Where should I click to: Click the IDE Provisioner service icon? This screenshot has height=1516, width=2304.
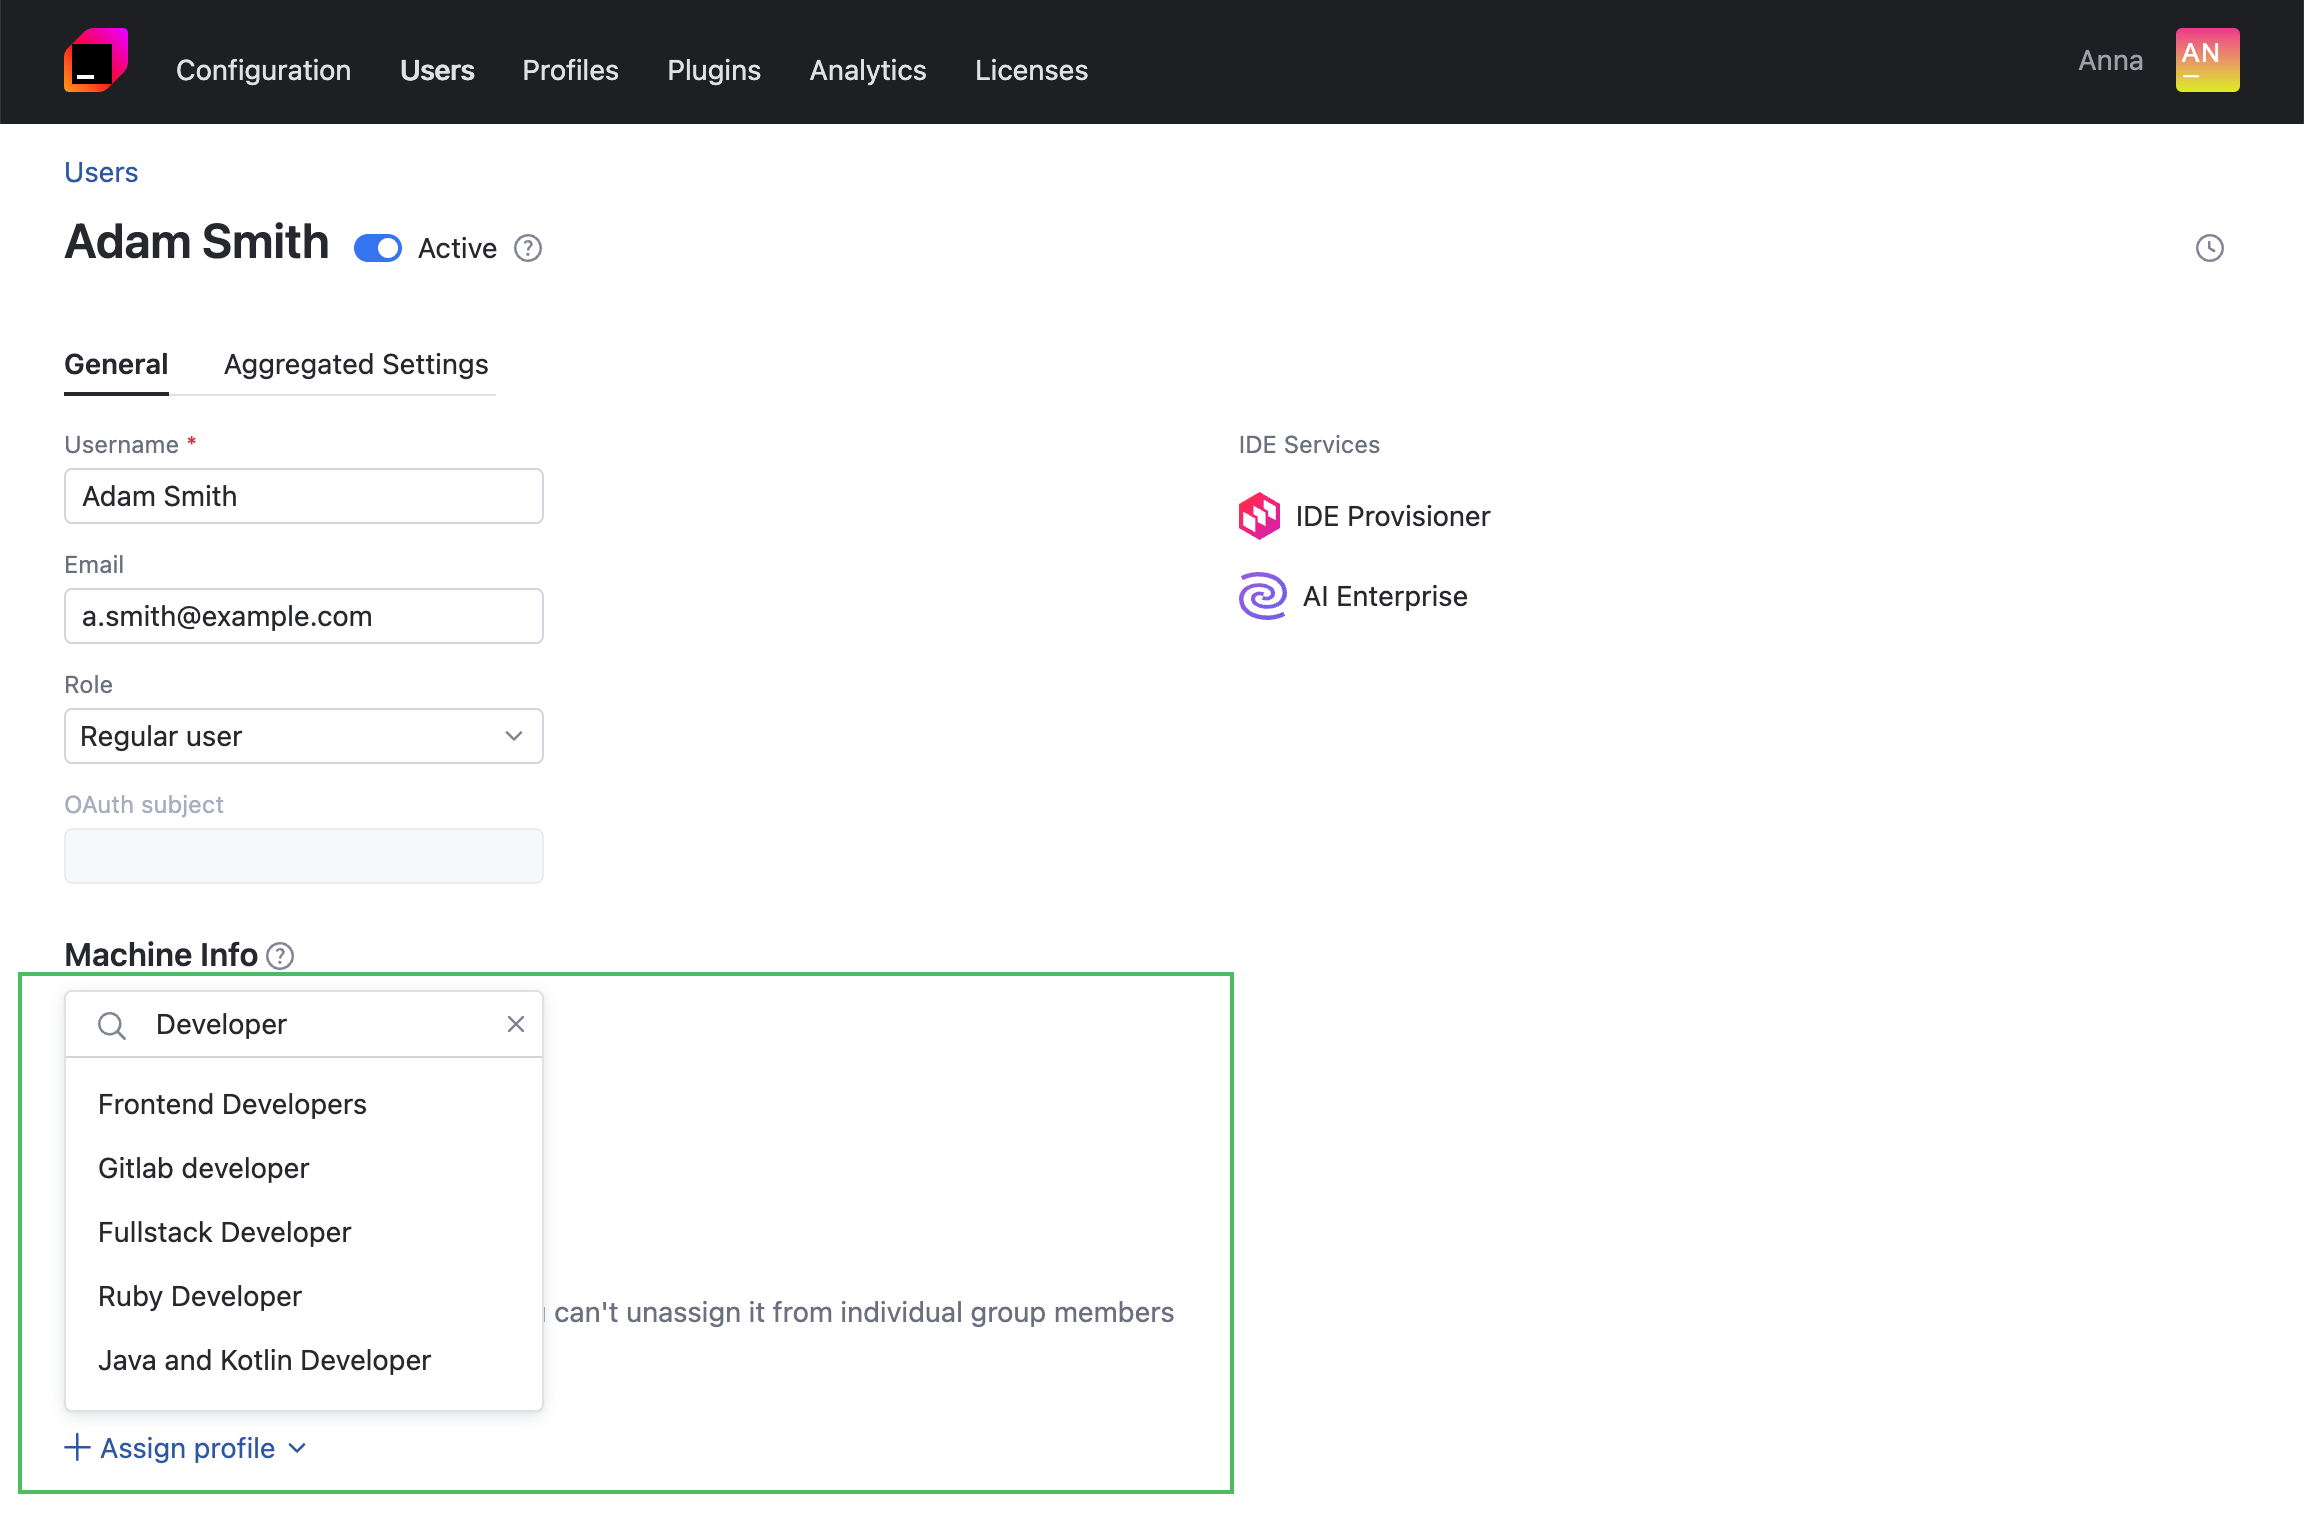(x=1261, y=516)
